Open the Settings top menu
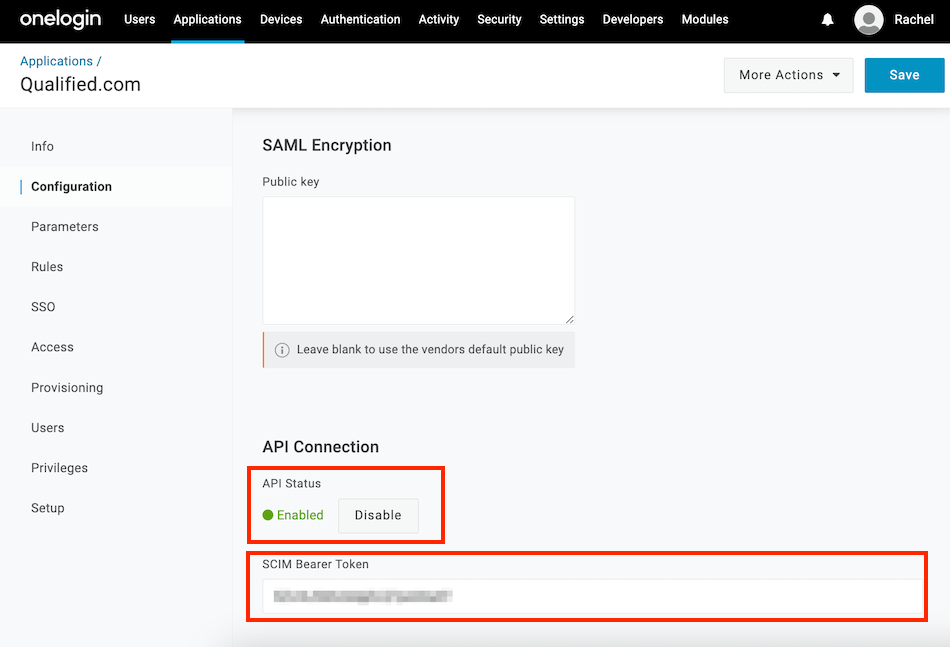Image resolution: width=950 pixels, height=647 pixels. tap(562, 19)
